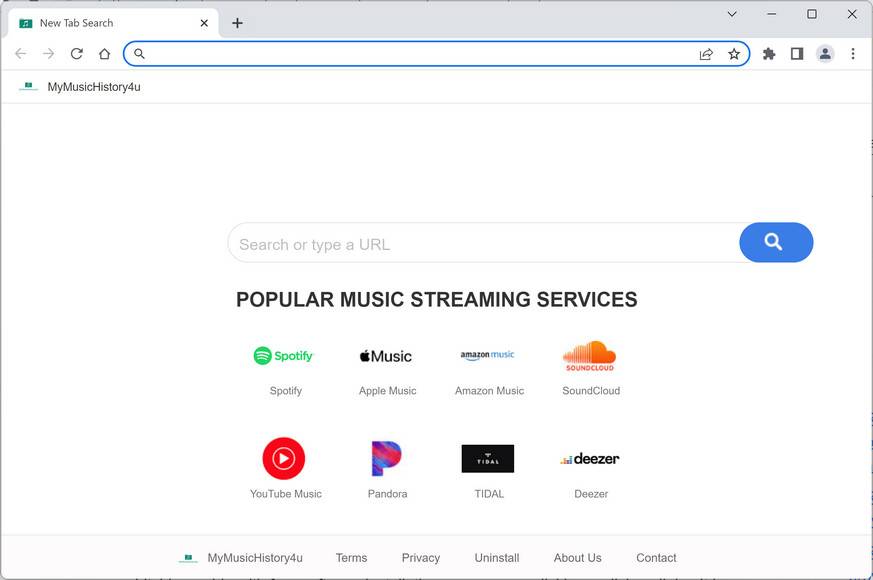873x580 pixels.
Task: Open the SoundCloud logo shortcut
Action: tap(590, 356)
